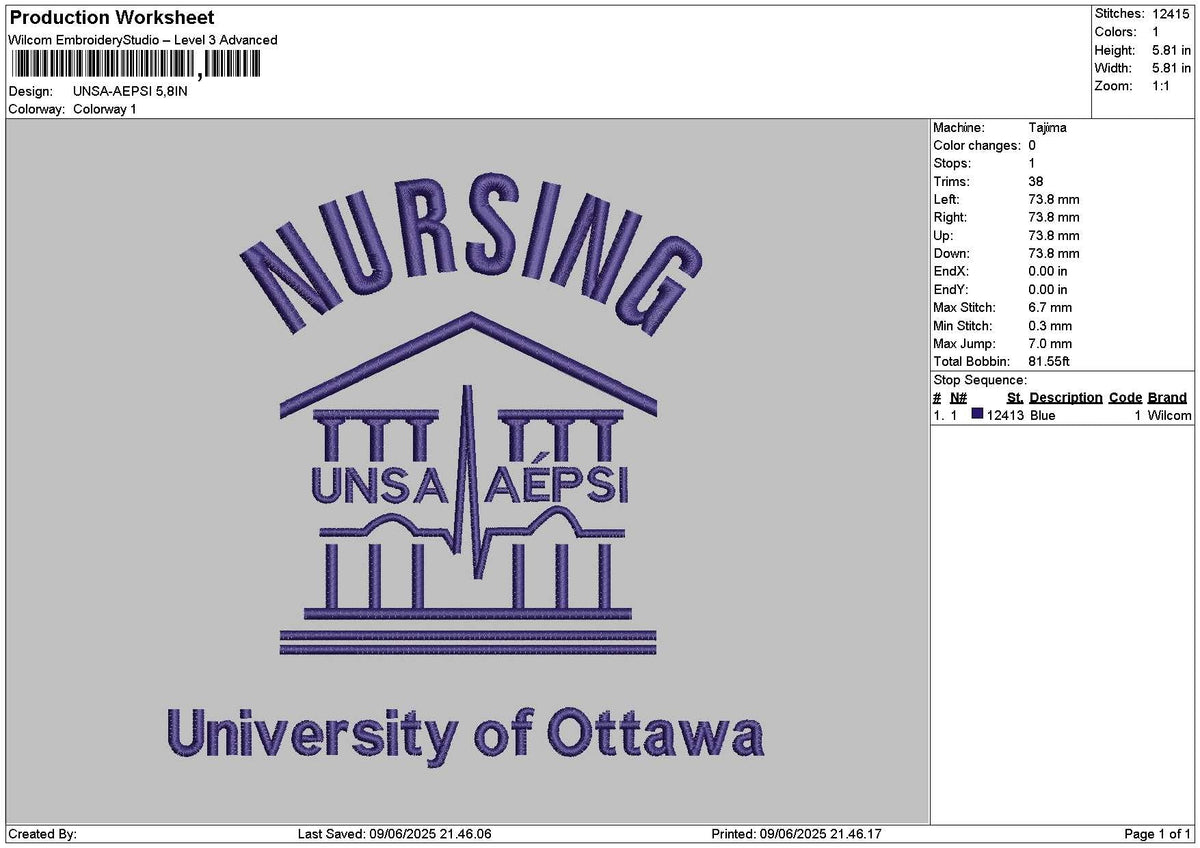Image resolution: width=1200 pixels, height=848 pixels.
Task: Click the 'St.' column header
Action: [1015, 398]
